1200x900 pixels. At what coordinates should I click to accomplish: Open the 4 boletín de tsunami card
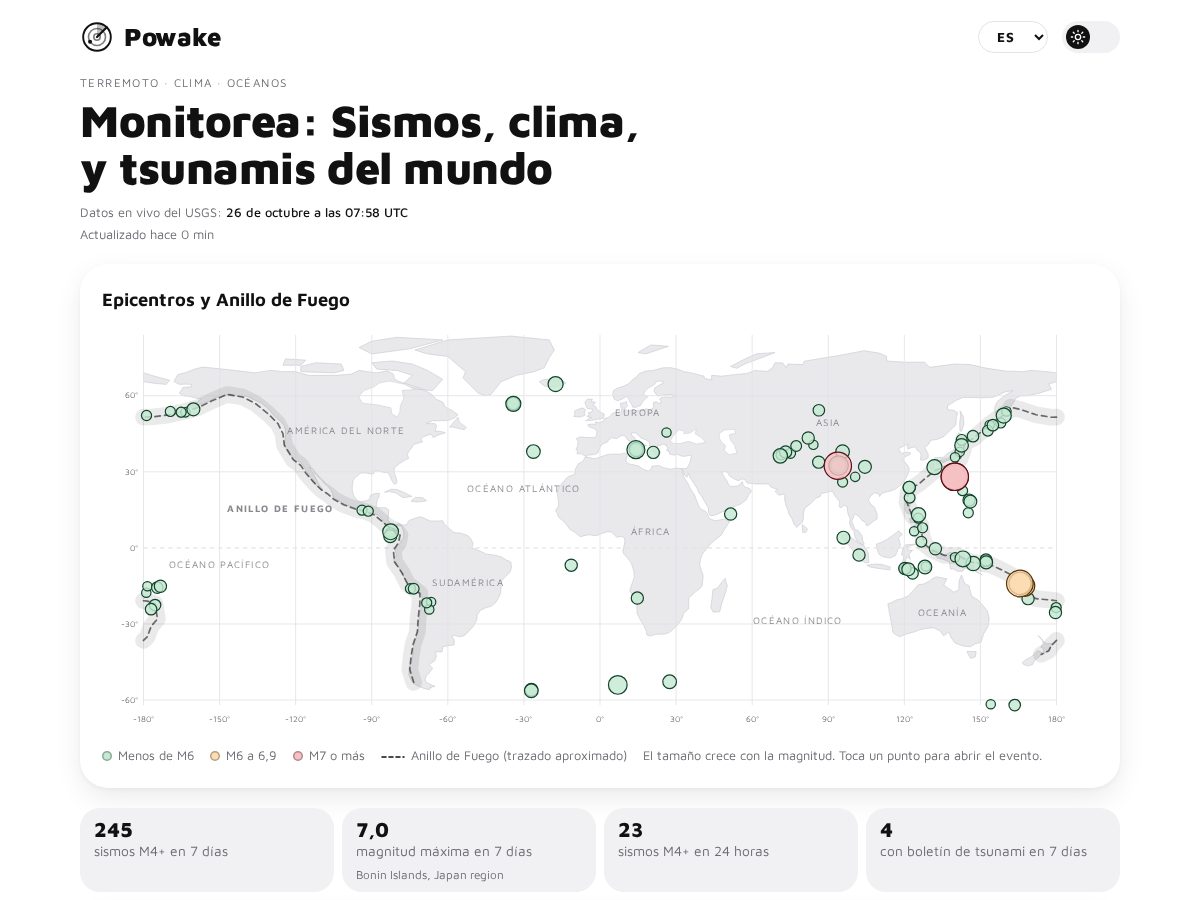(x=993, y=850)
